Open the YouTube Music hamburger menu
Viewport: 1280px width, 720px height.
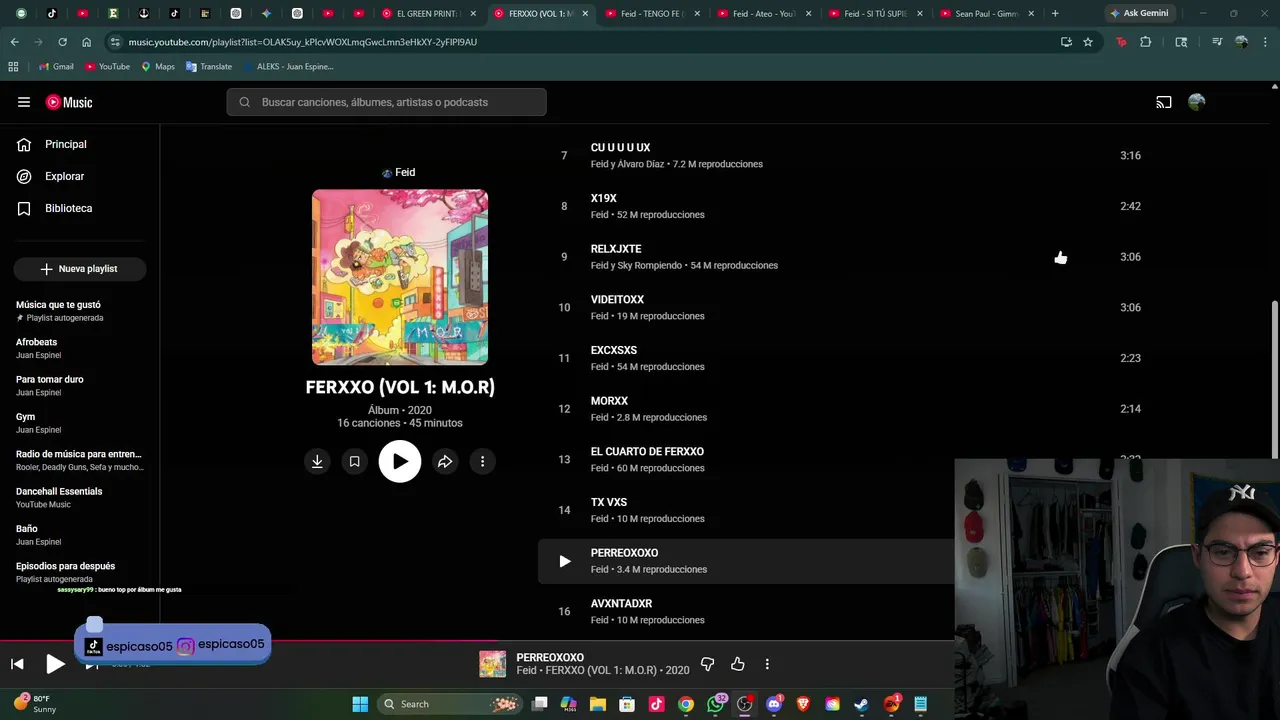(24, 102)
